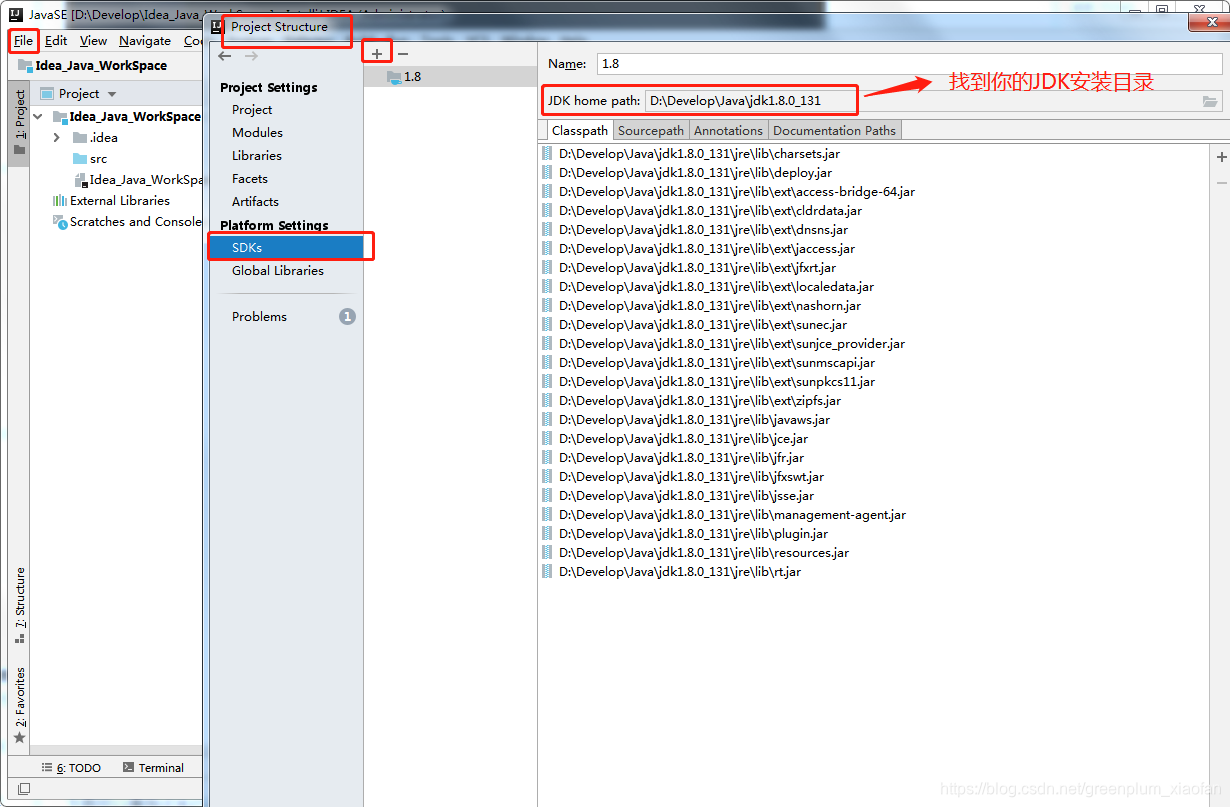Go back using the left arrow in Project Structure
The height and width of the screenshot is (807, 1230).
[225, 56]
